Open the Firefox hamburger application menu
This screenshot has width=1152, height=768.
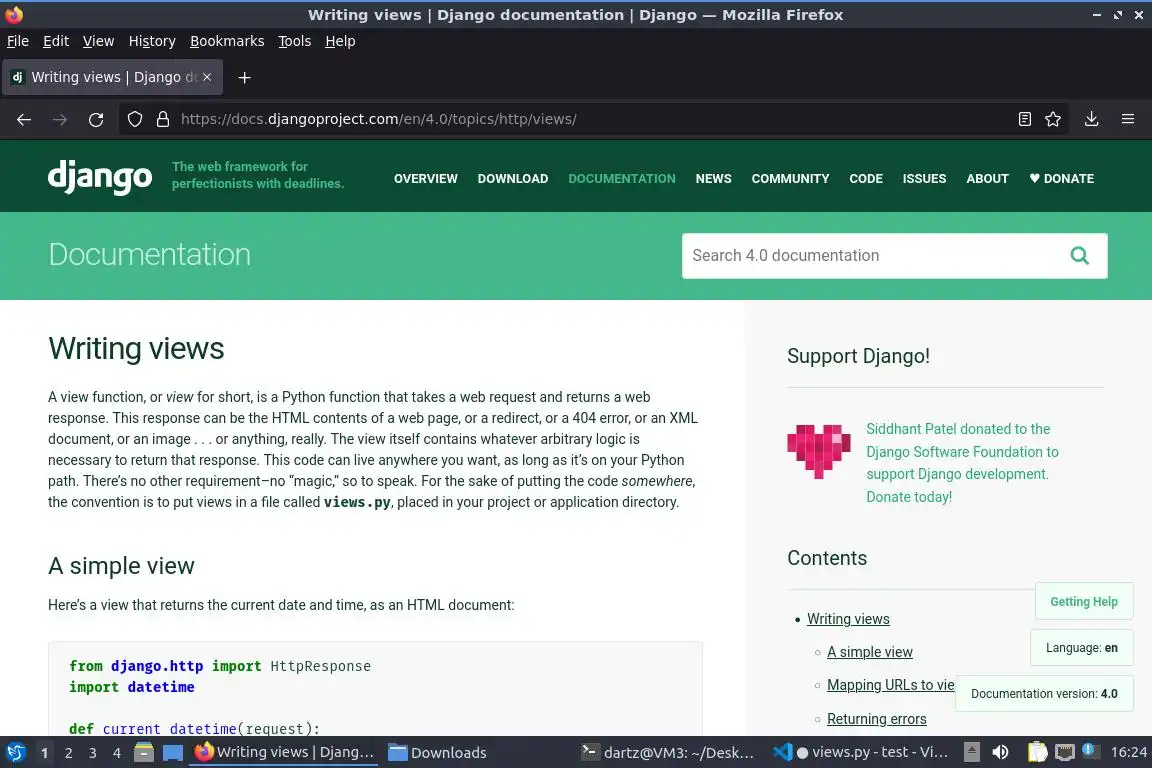pos(1128,119)
